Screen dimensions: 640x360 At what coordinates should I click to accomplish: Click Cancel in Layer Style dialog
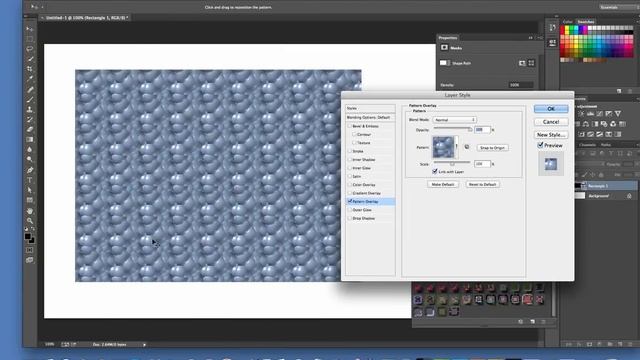(x=551, y=122)
